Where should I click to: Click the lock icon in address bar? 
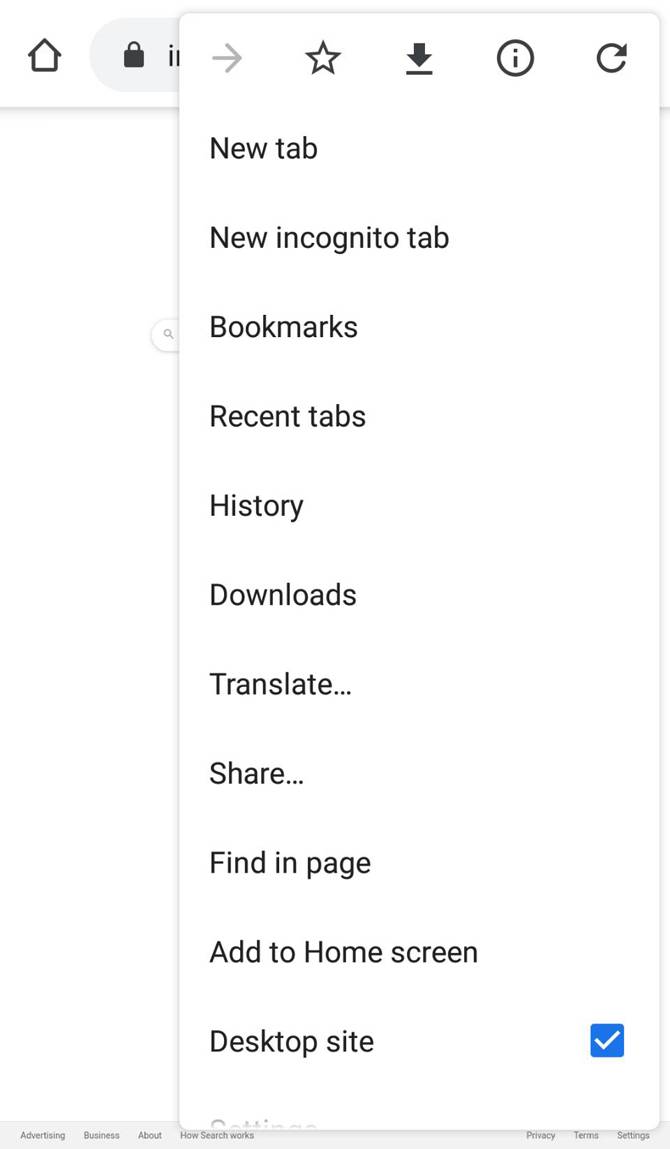point(134,56)
